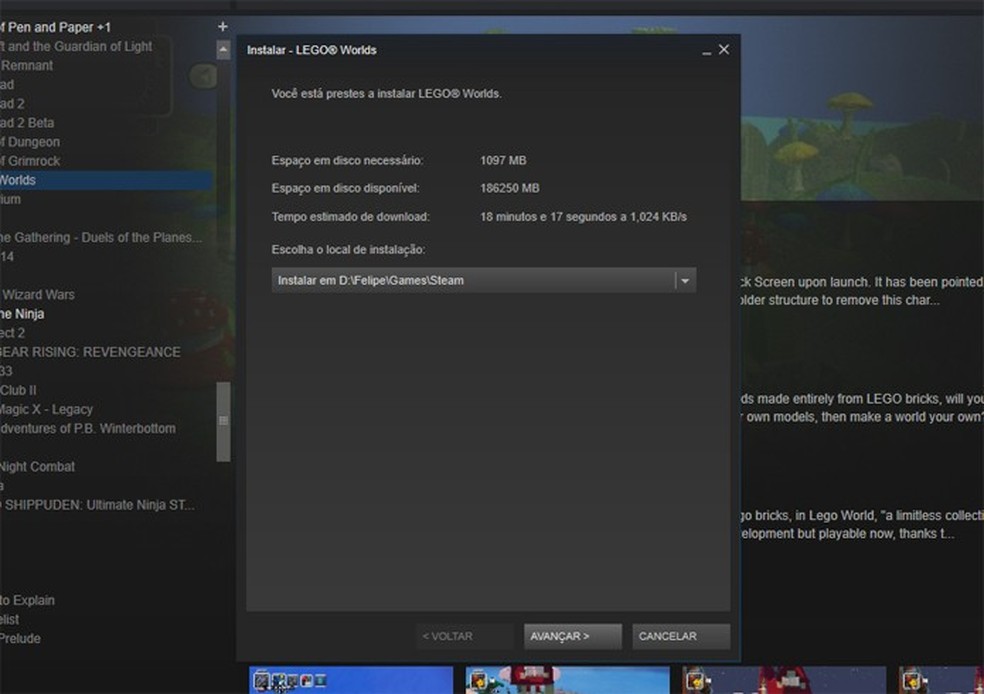This screenshot has width=984, height=694.
Task: Select 'Pen and Paper +1' entry
Action: pyautogui.click(x=55, y=27)
